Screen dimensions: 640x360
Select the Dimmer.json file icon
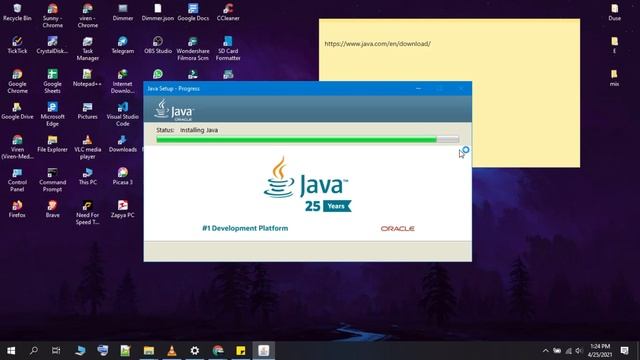click(158, 12)
